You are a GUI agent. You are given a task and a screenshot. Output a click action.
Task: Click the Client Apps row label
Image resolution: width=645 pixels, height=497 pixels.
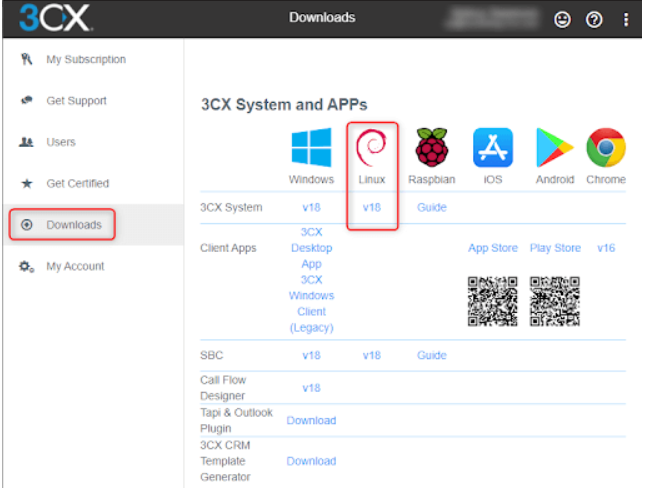(x=228, y=248)
